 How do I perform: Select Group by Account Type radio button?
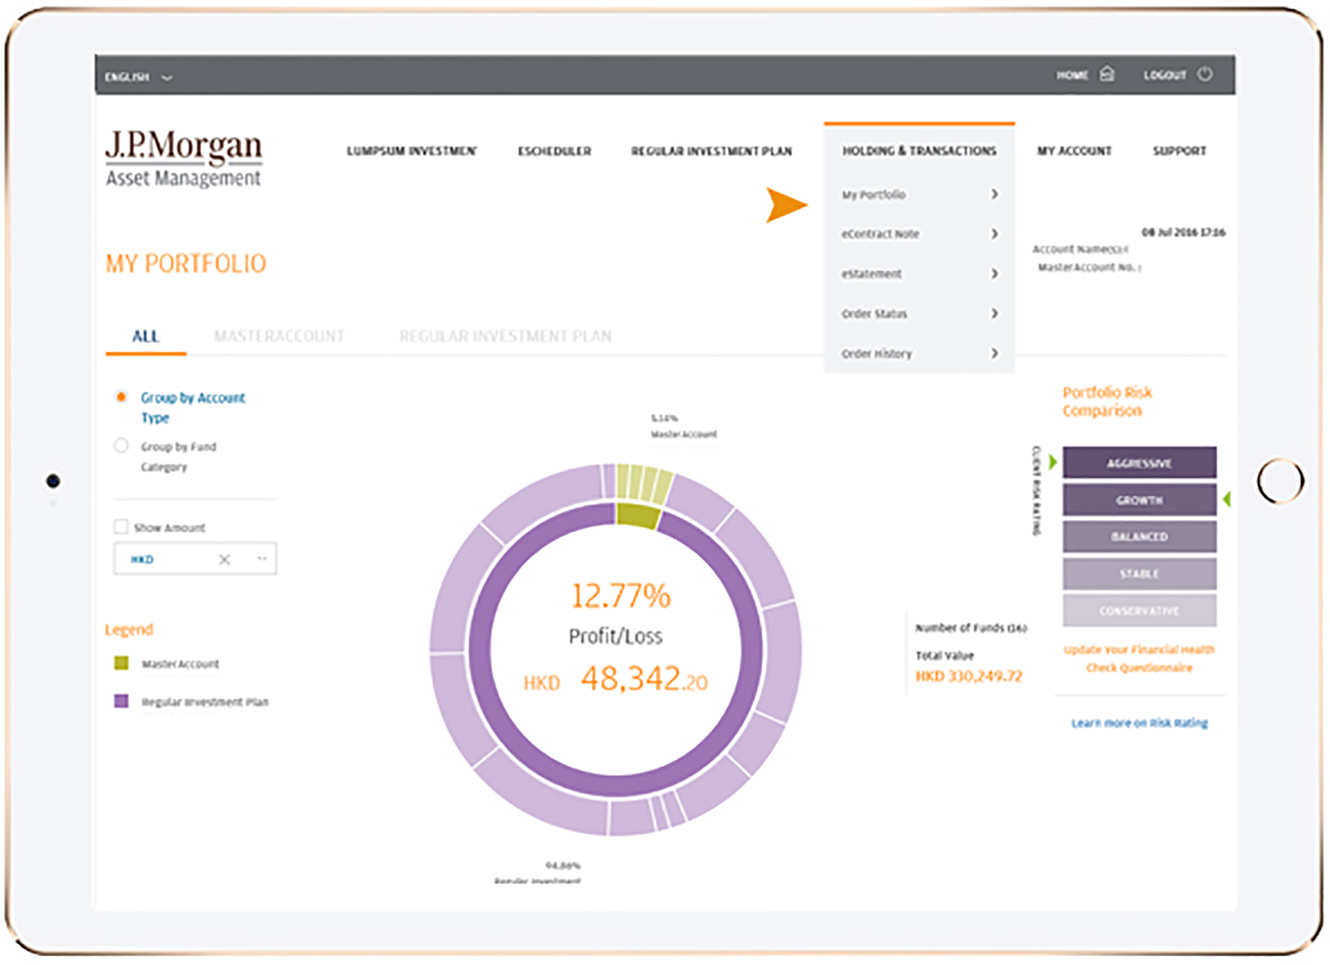(121, 397)
